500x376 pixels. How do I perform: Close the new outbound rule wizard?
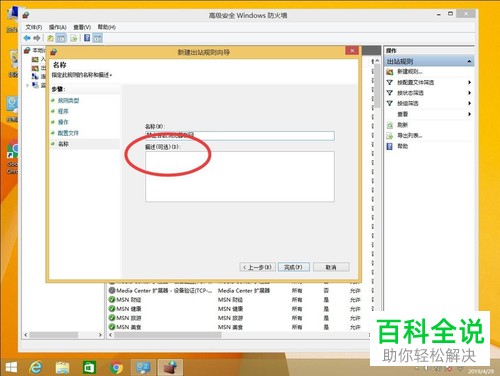click(x=352, y=51)
